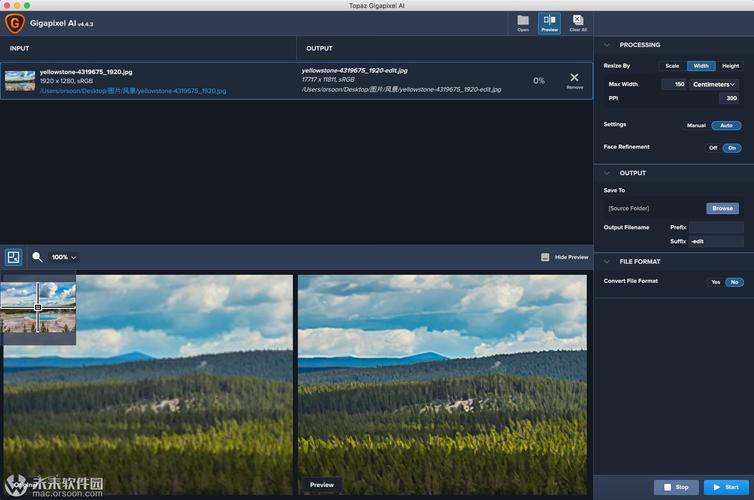Image resolution: width=754 pixels, height=500 pixels.
Task: Open the 100% zoom level dropdown
Action: [64, 257]
